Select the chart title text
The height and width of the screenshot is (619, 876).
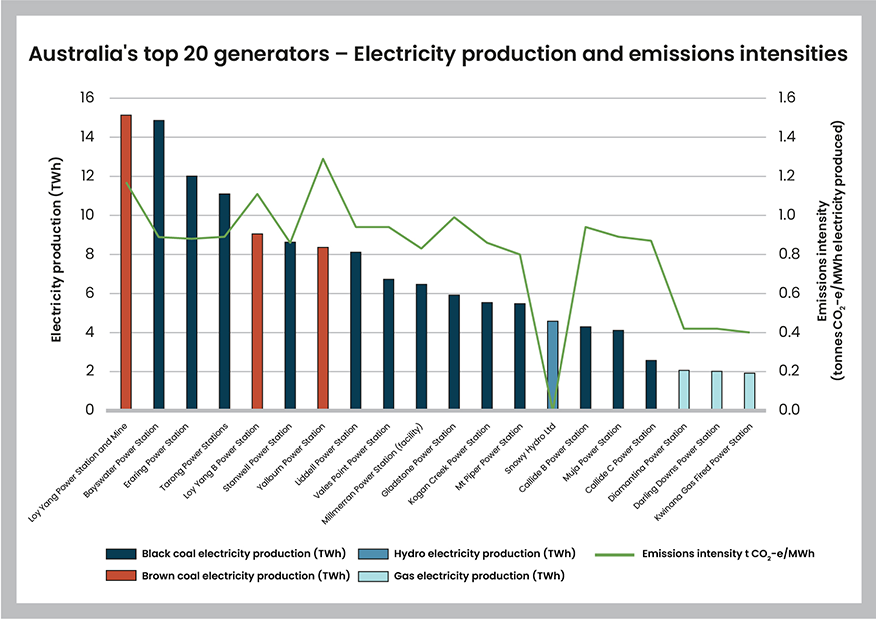coord(438,55)
